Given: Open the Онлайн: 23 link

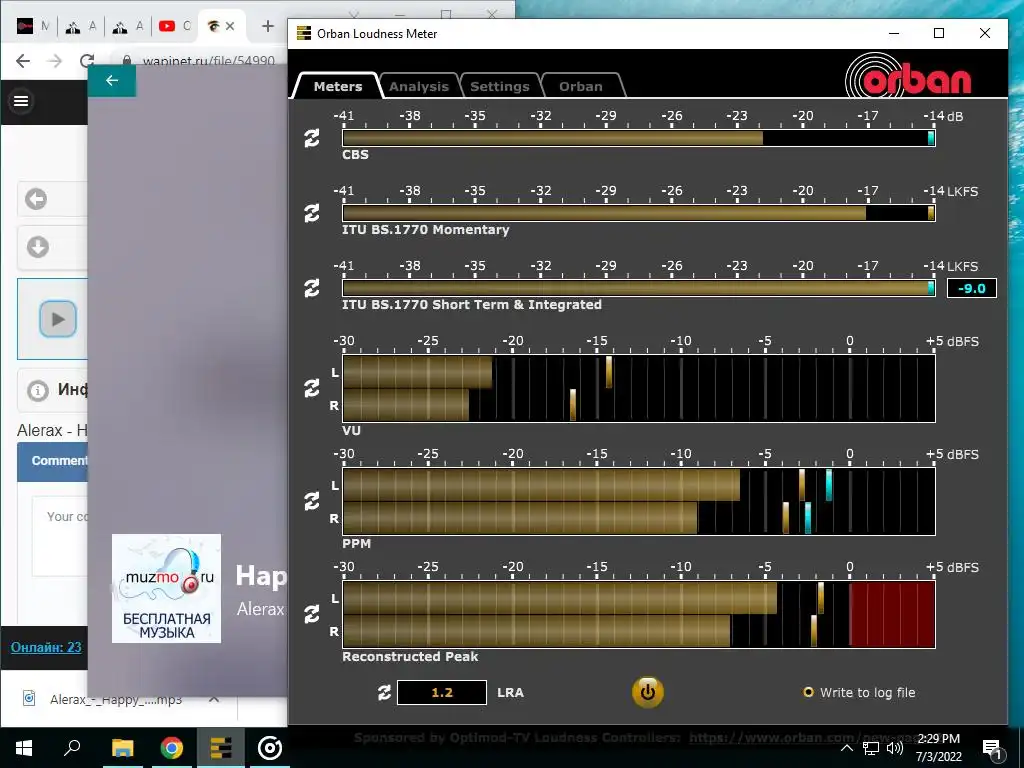Looking at the screenshot, I should click(46, 647).
